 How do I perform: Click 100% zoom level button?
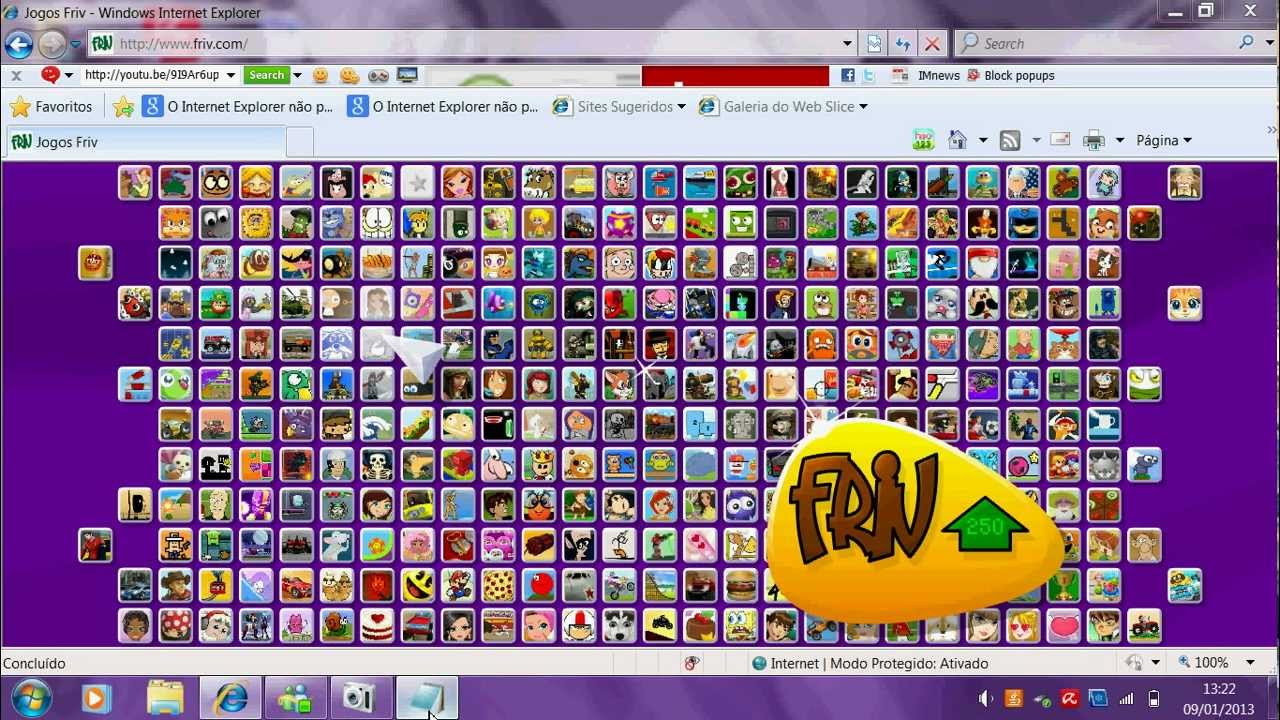tap(1203, 663)
